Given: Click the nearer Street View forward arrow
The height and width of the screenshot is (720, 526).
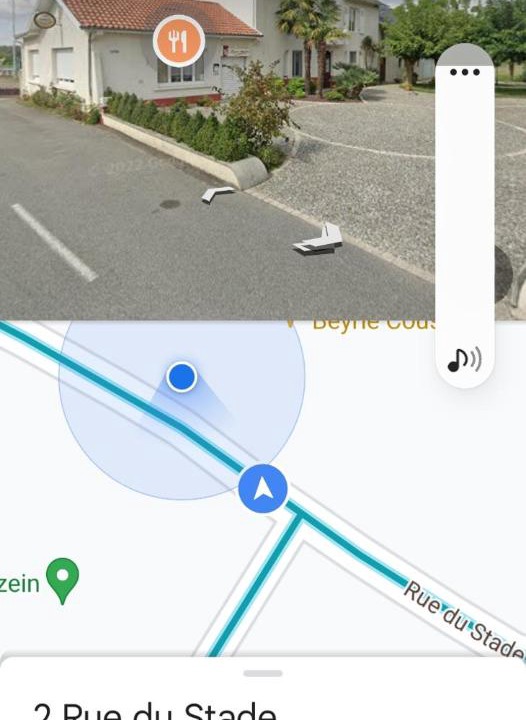Looking at the screenshot, I should click(x=320, y=240).
